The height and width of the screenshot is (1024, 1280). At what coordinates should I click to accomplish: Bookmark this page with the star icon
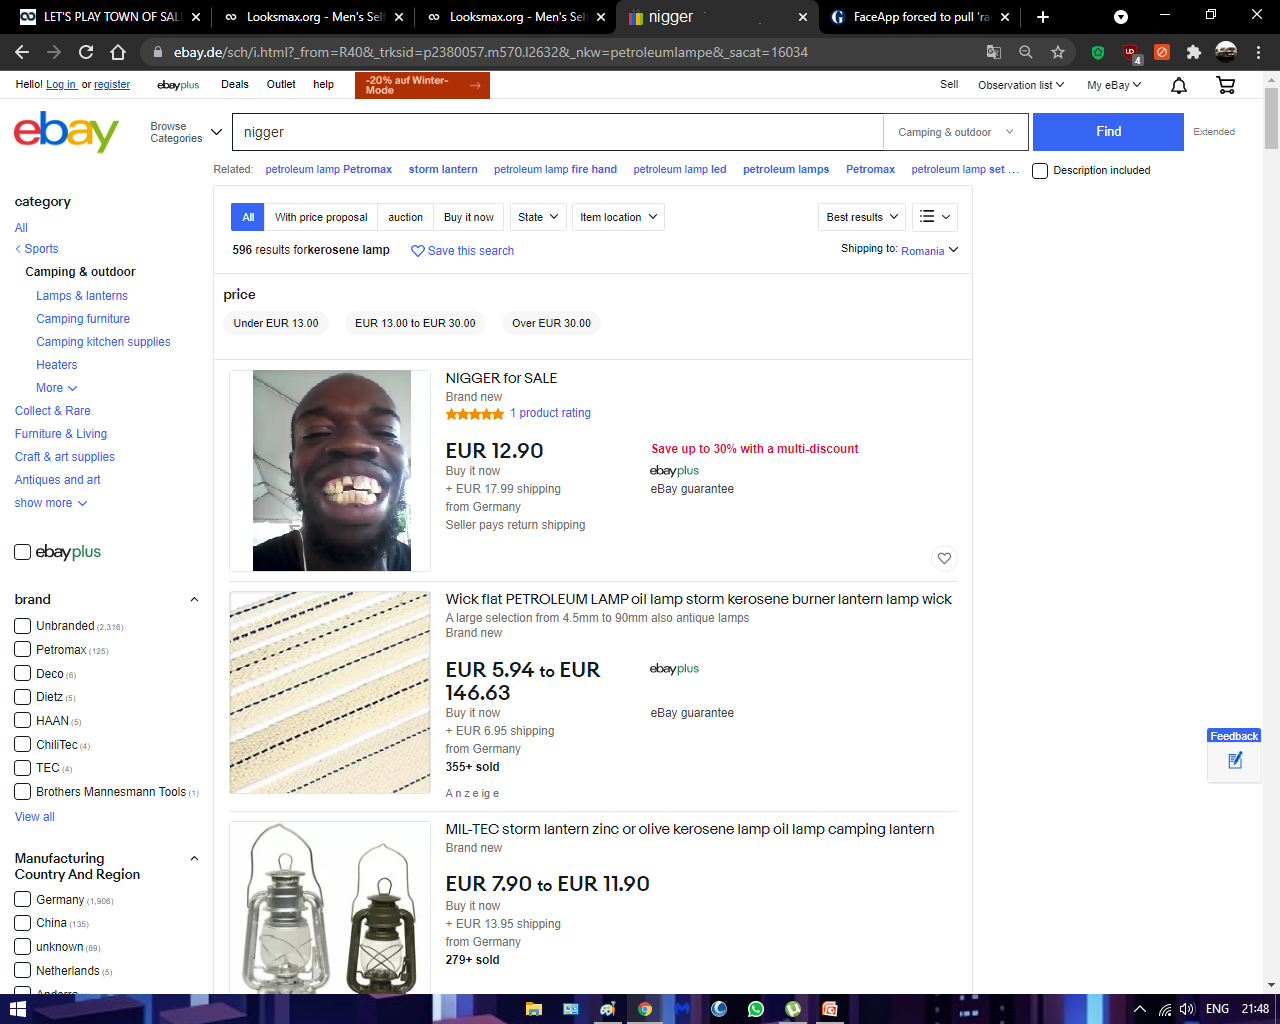(1058, 52)
